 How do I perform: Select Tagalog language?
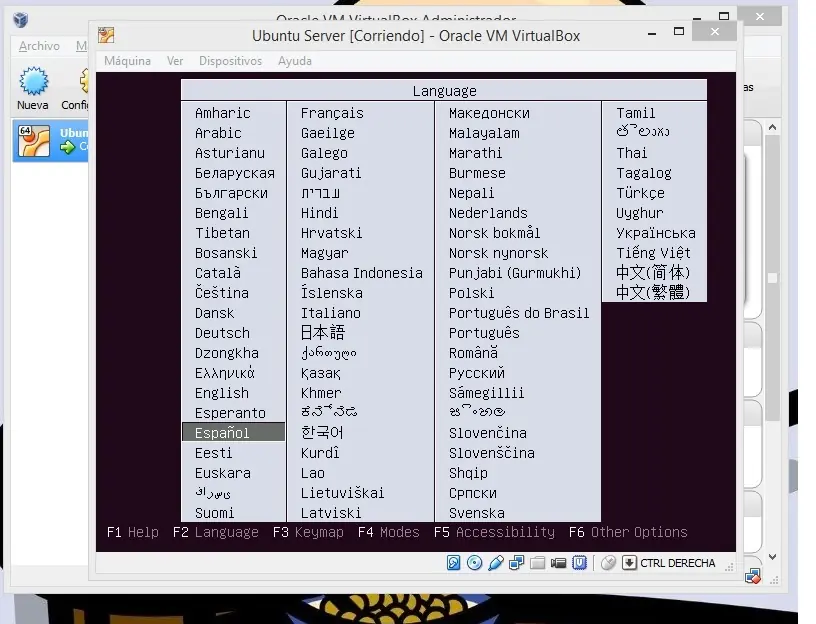point(644,173)
